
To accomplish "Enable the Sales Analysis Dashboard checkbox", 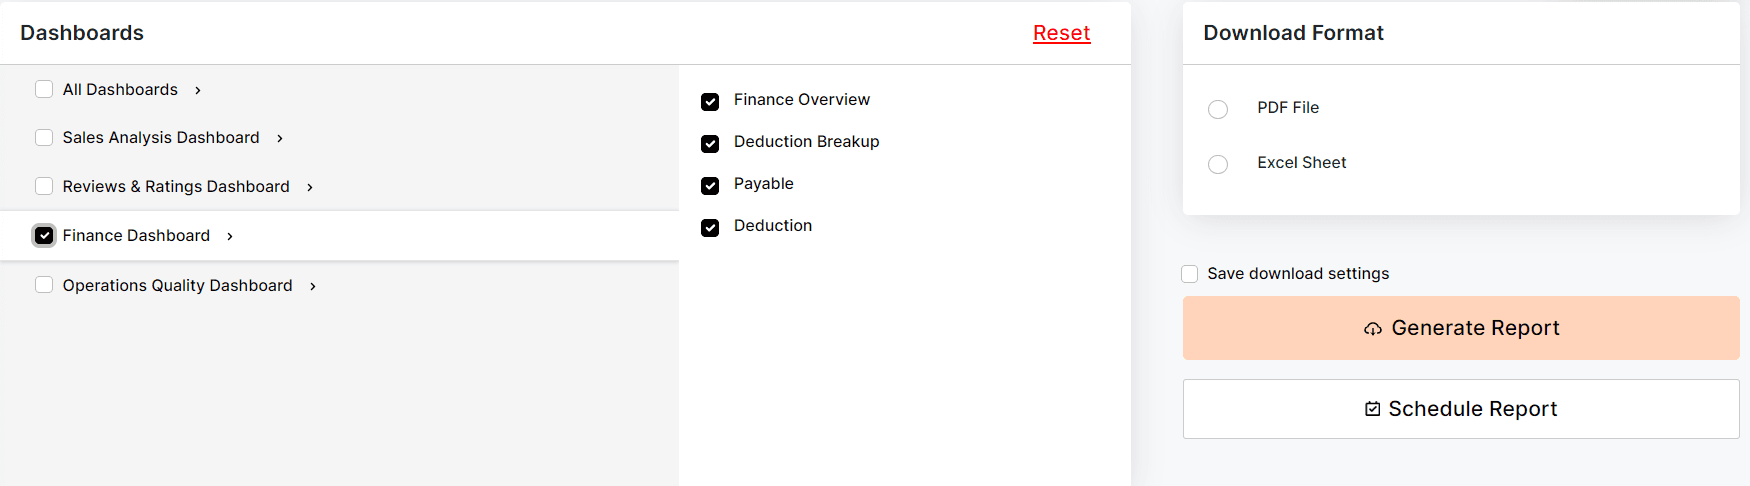I will (44, 137).
